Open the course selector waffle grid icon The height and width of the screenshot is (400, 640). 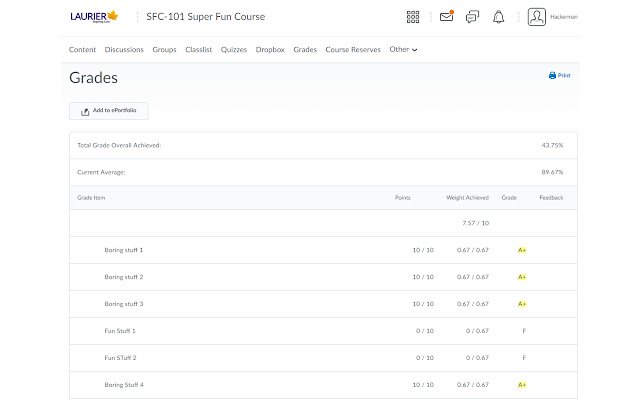pyautogui.click(x=413, y=17)
